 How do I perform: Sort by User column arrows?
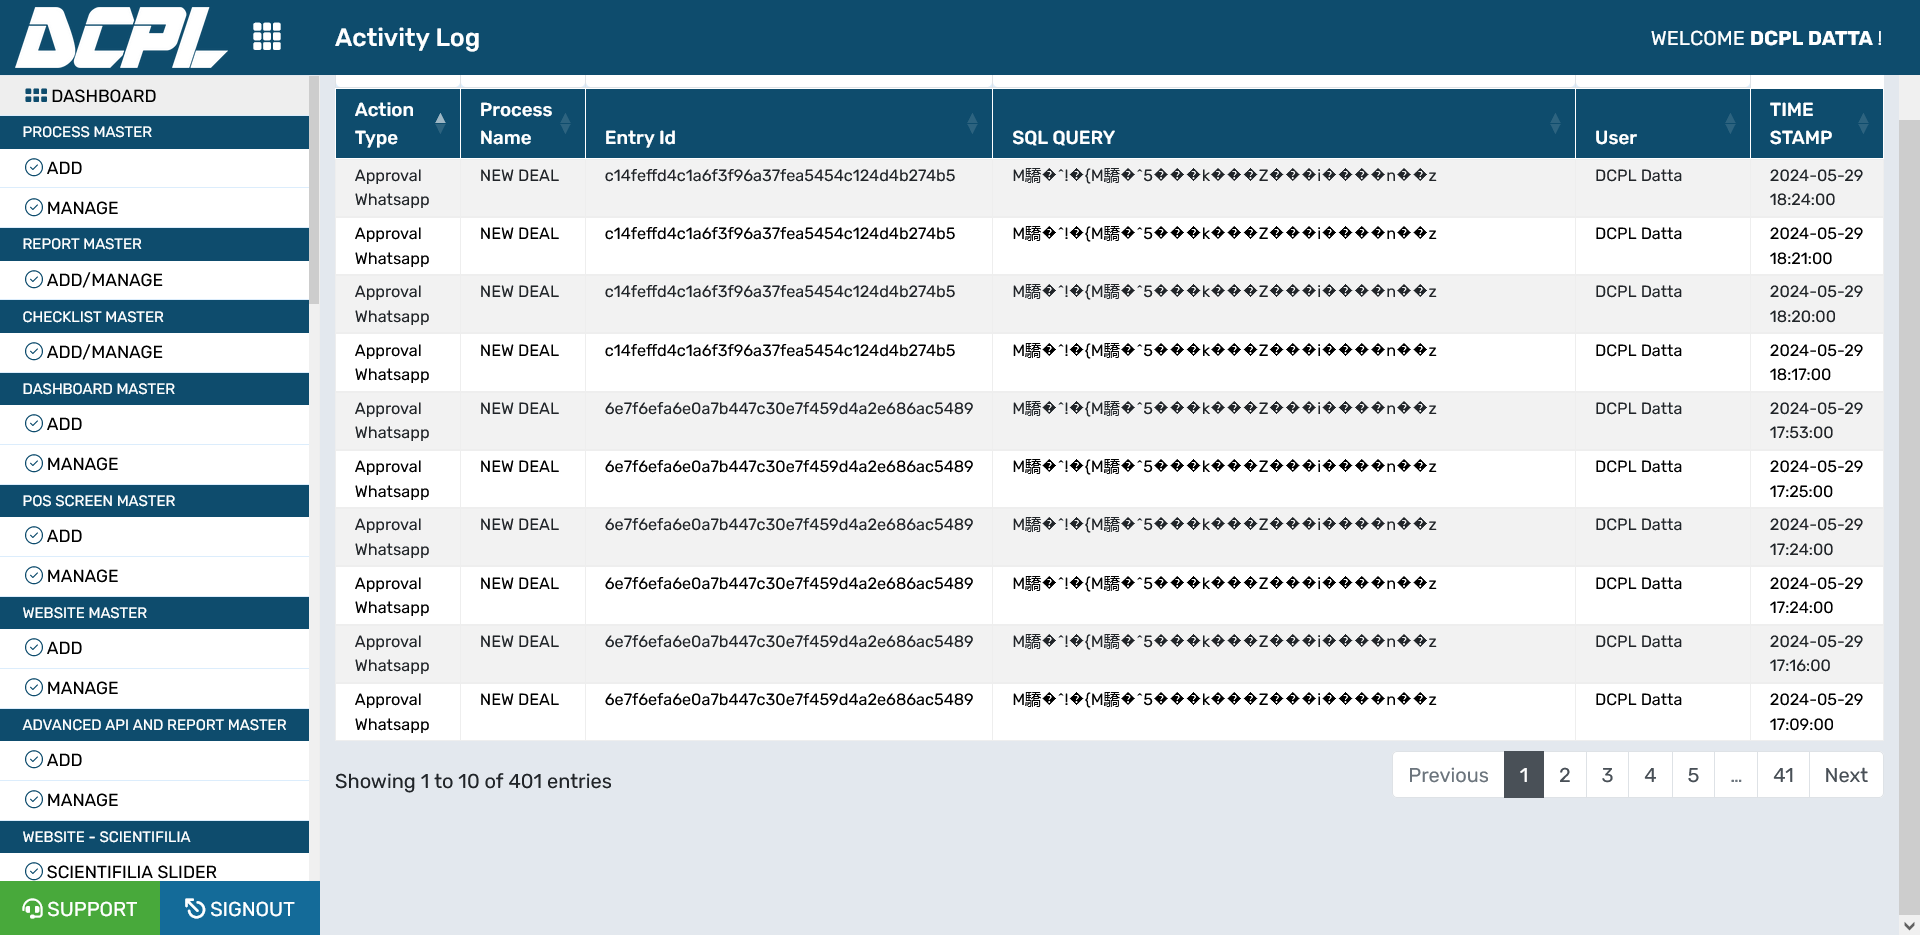1730,124
